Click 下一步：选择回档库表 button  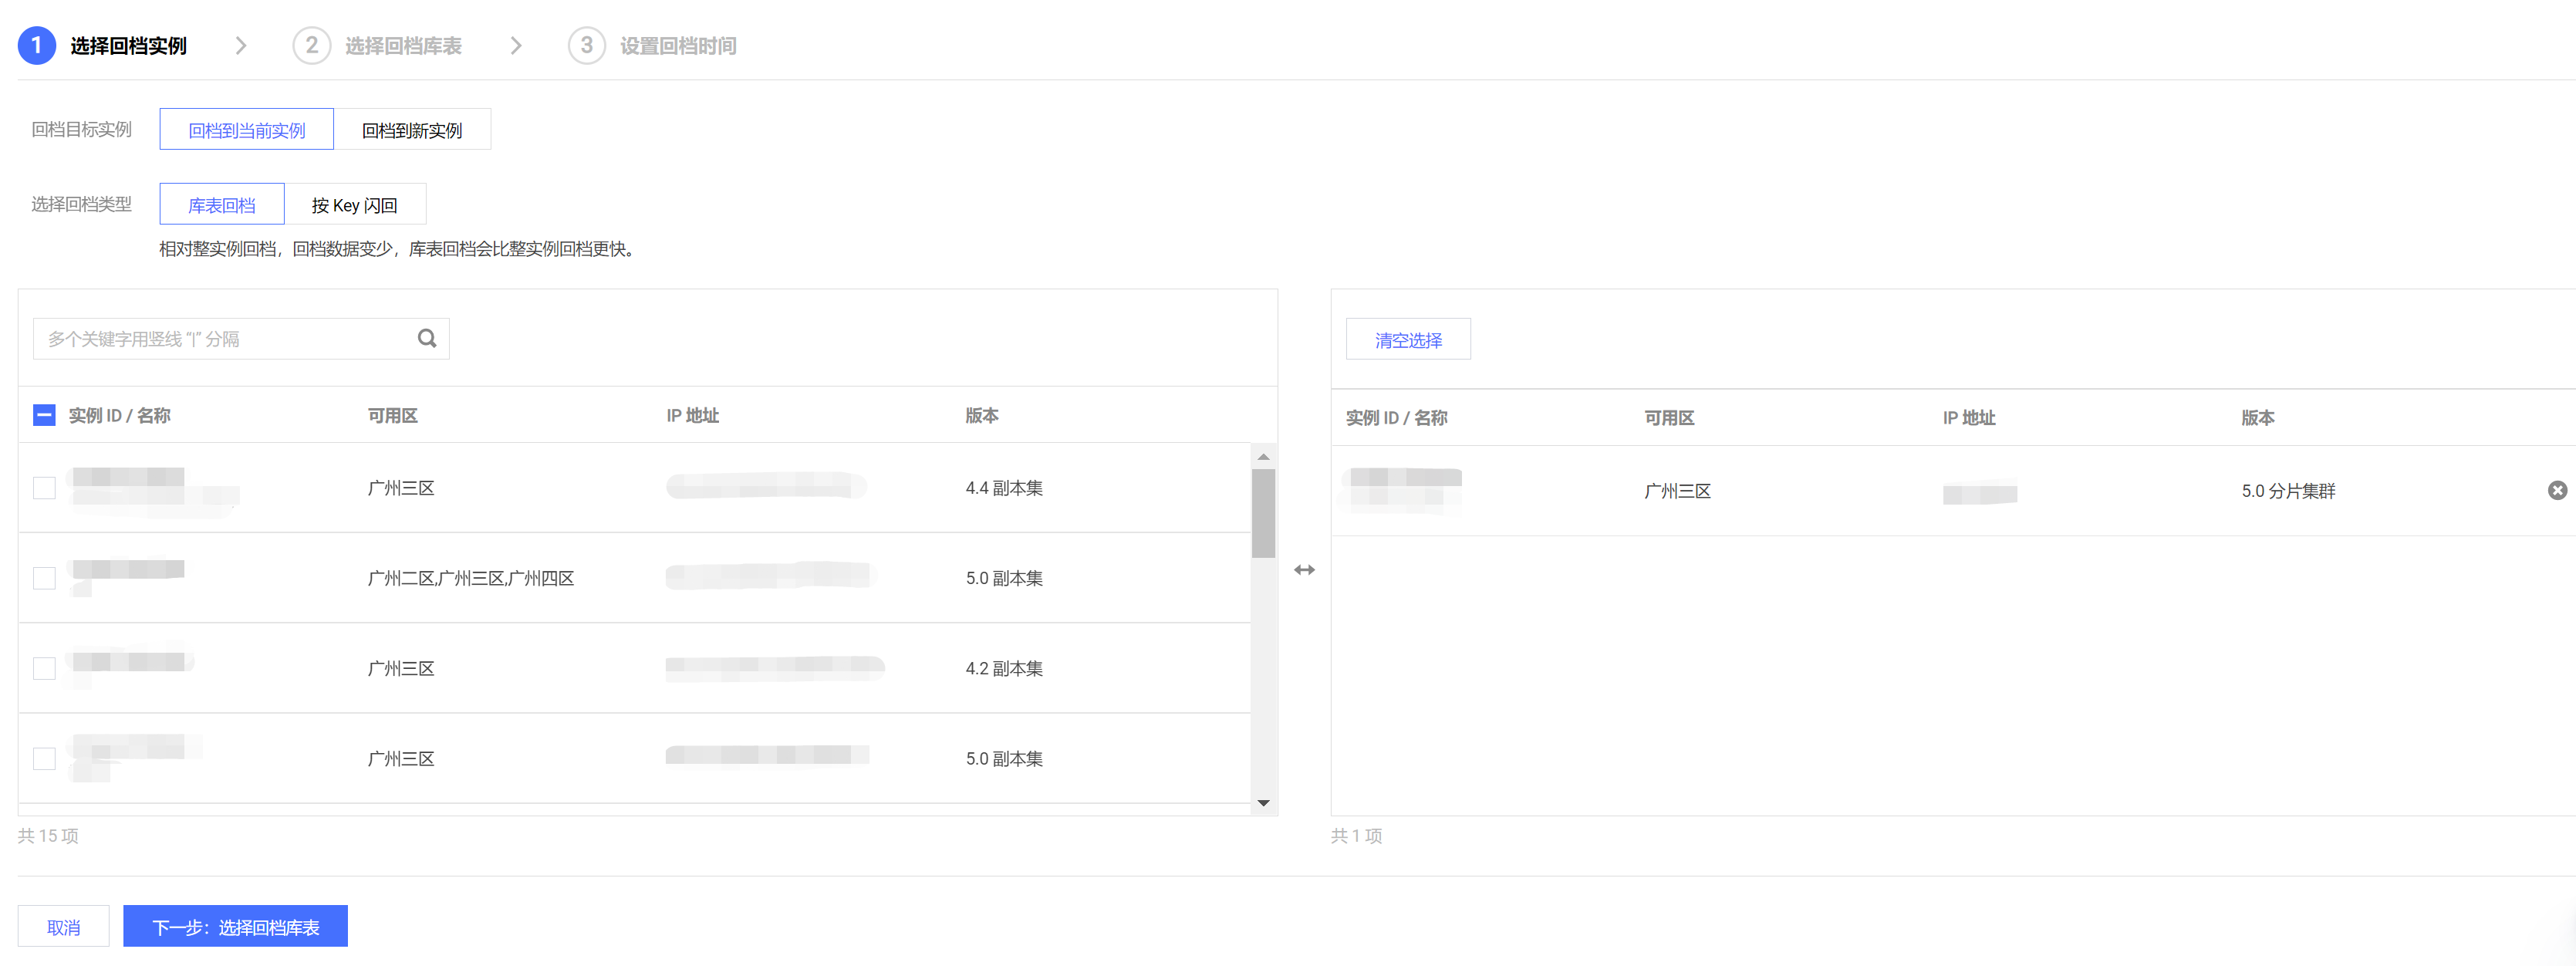235,926
